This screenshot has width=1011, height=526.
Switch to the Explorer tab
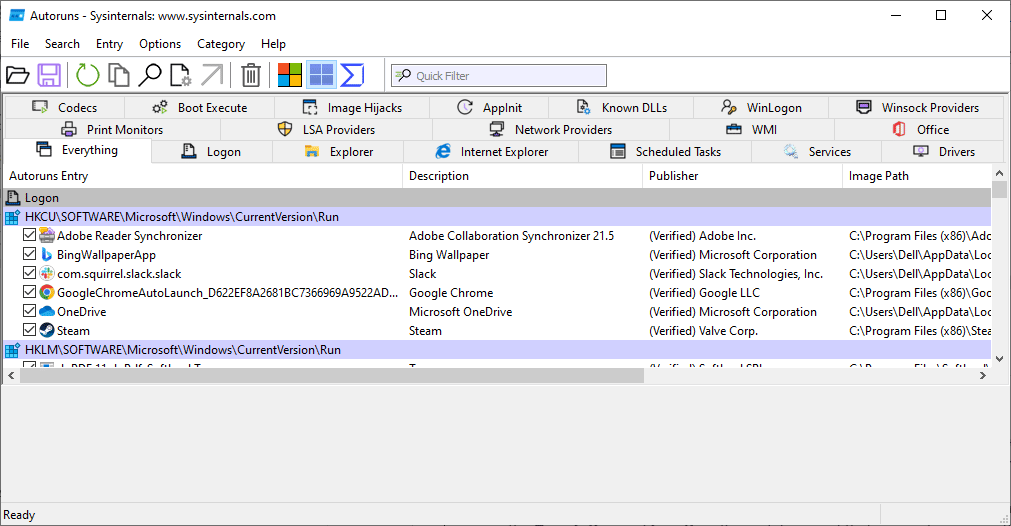(x=339, y=151)
